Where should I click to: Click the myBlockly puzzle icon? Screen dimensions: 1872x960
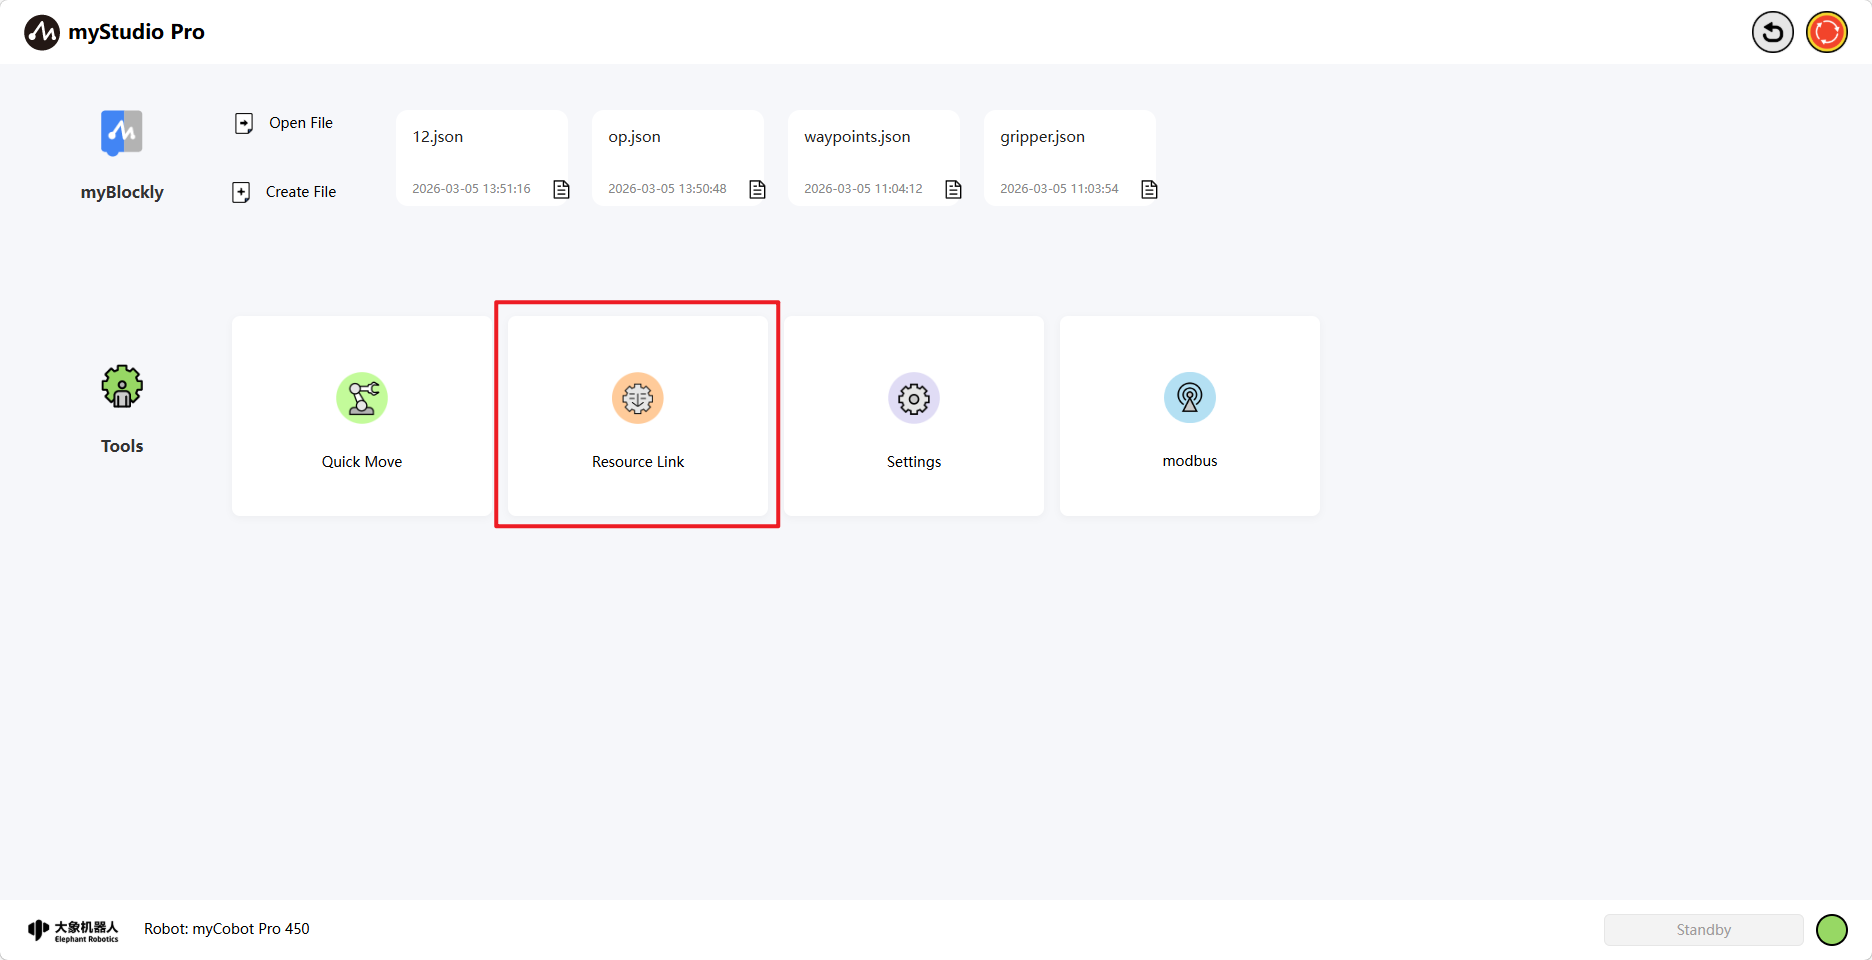pyautogui.click(x=122, y=133)
